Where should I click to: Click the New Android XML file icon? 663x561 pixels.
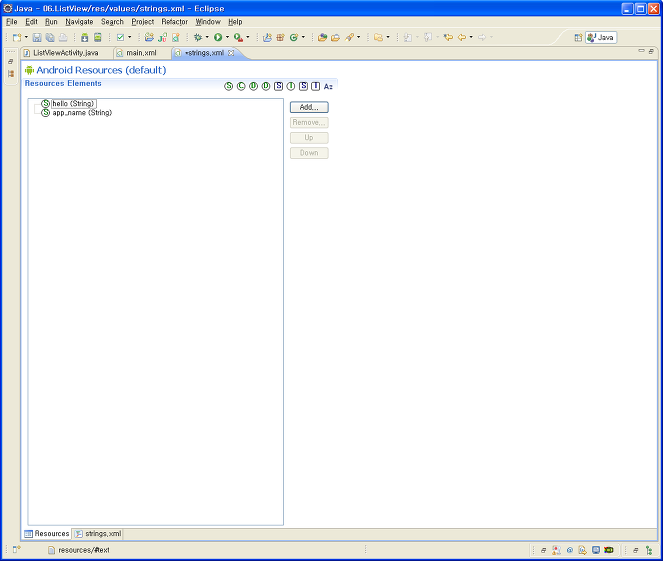(x=176, y=38)
